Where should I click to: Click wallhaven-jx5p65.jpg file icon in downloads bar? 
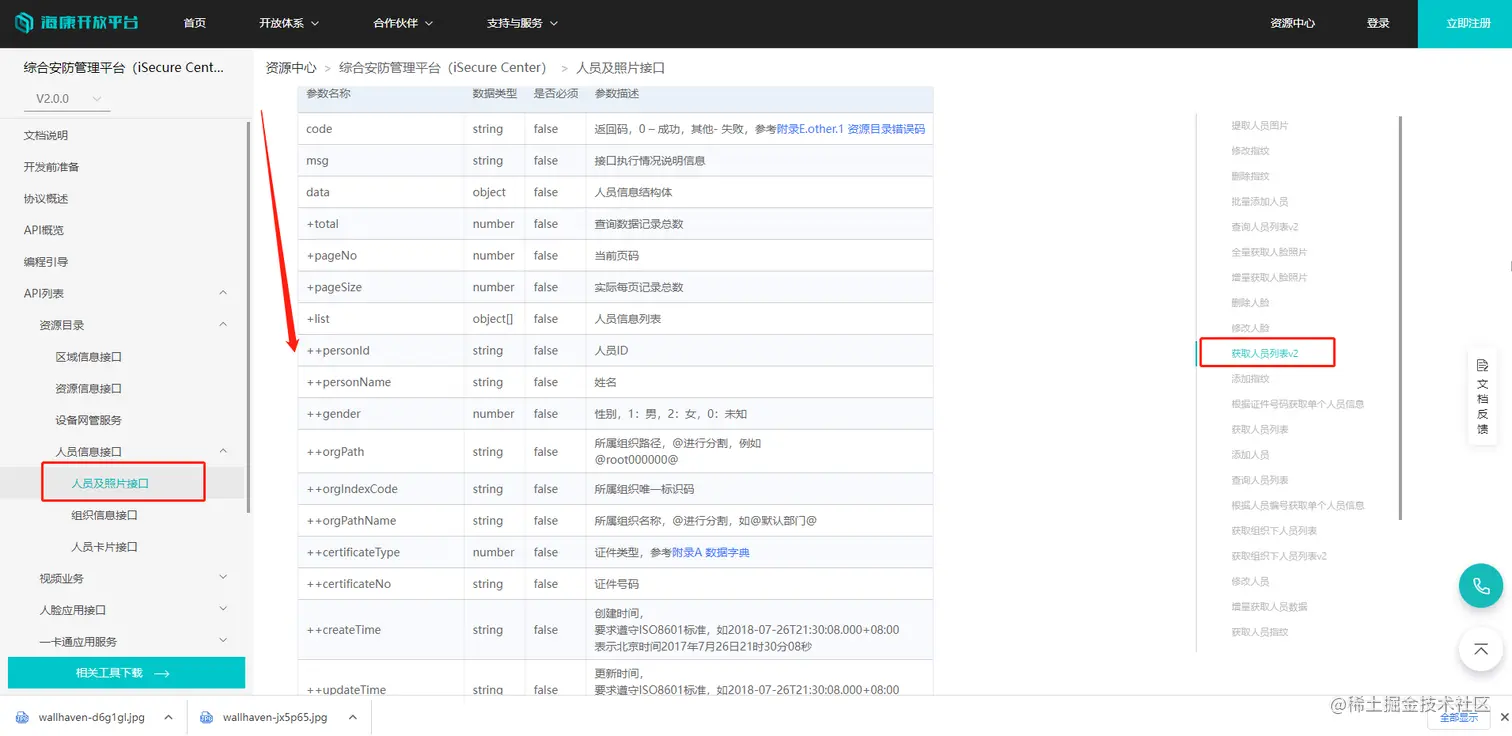coord(207,717)
